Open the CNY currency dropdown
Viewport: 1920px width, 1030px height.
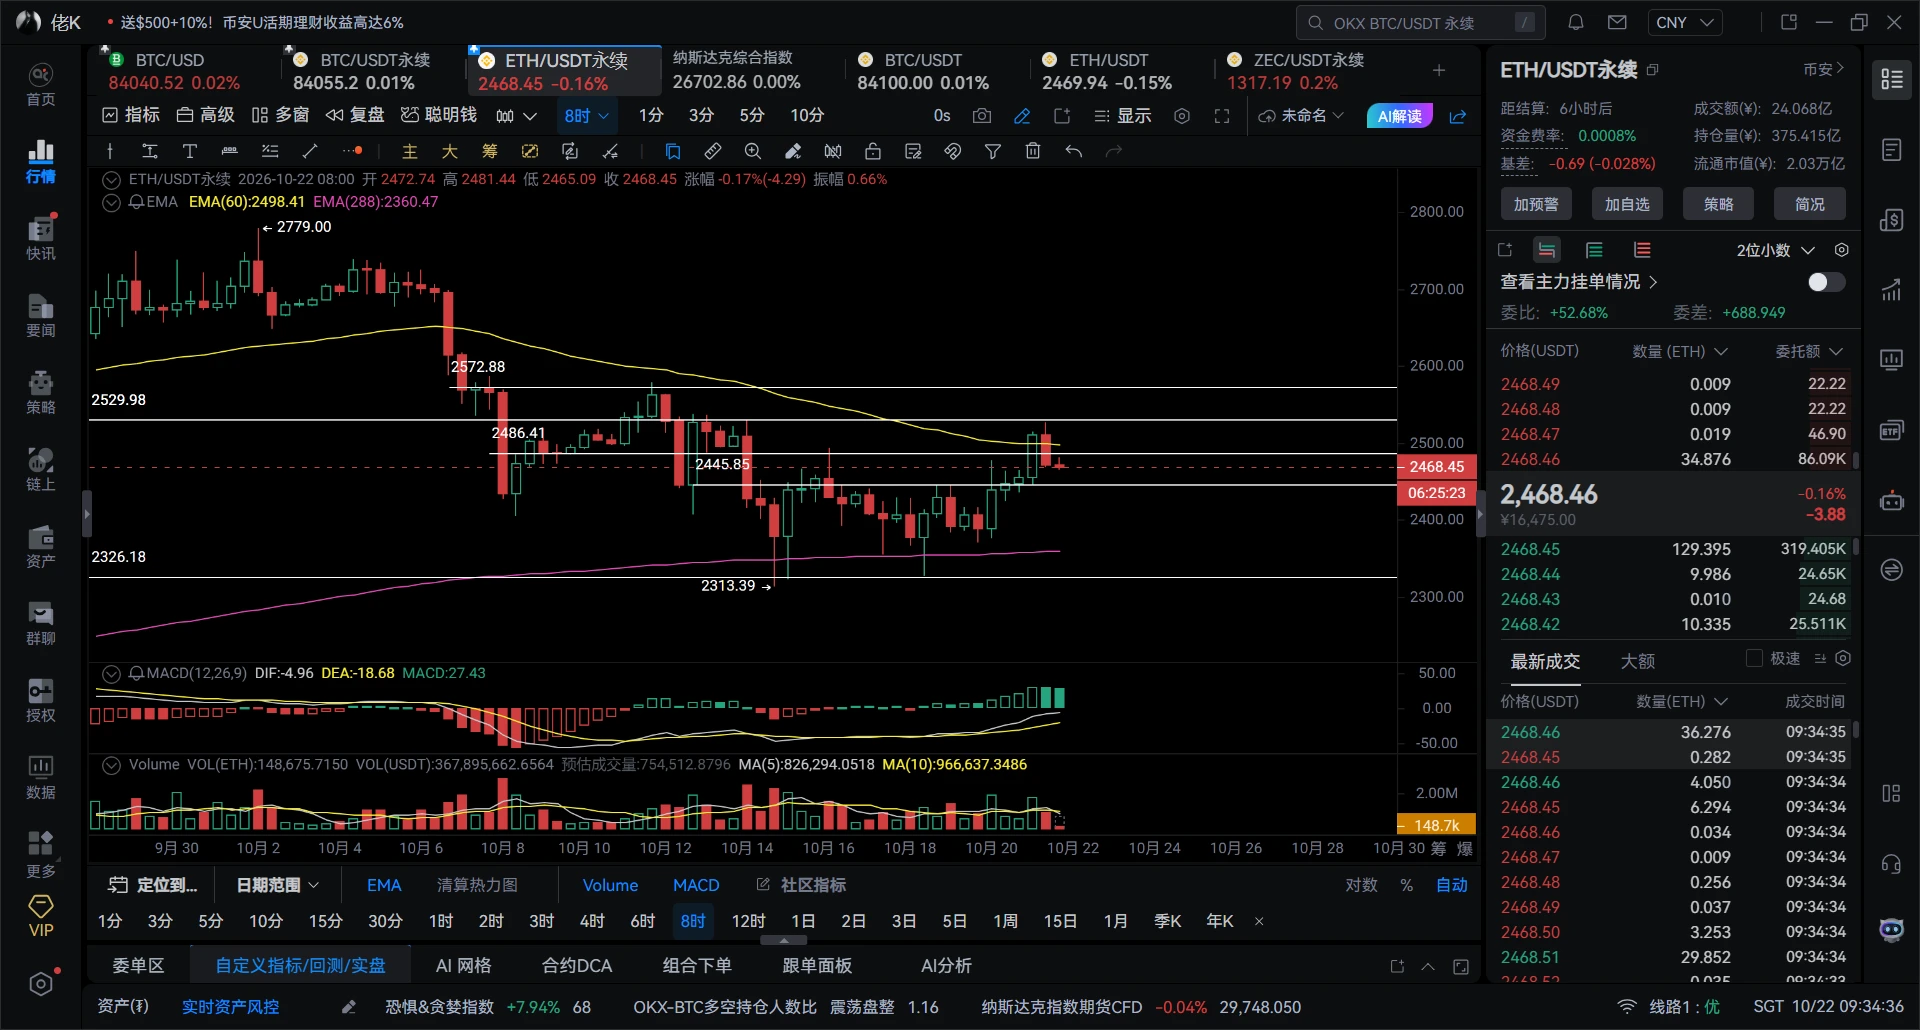coord(1684,22)
